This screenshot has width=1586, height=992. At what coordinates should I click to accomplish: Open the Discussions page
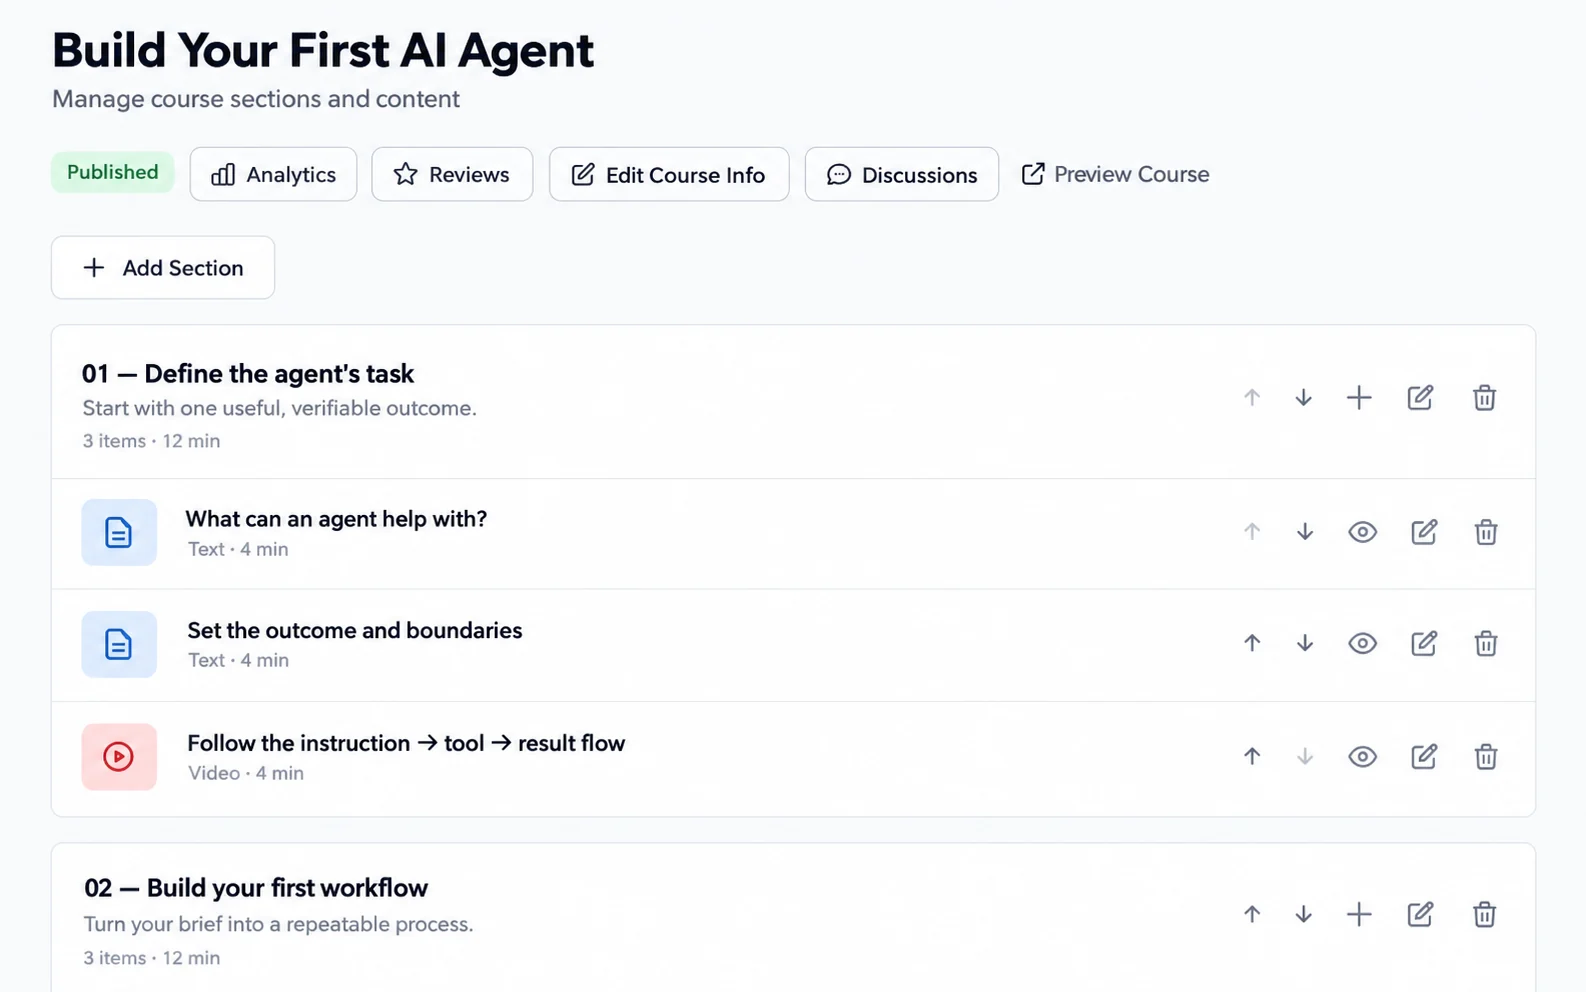[x=902, y=174]
